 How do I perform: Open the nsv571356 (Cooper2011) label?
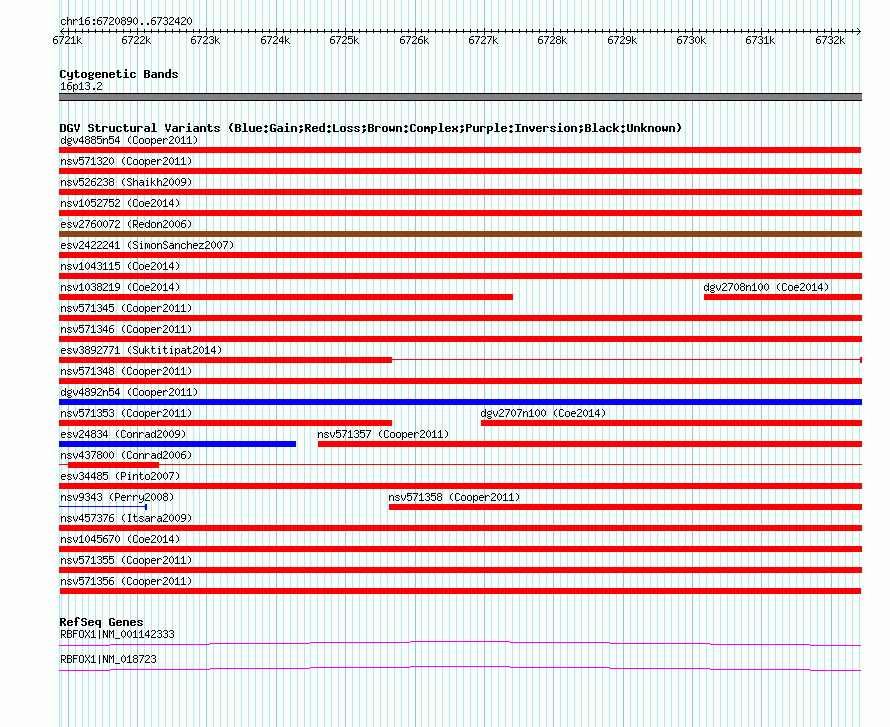[126, 581]
